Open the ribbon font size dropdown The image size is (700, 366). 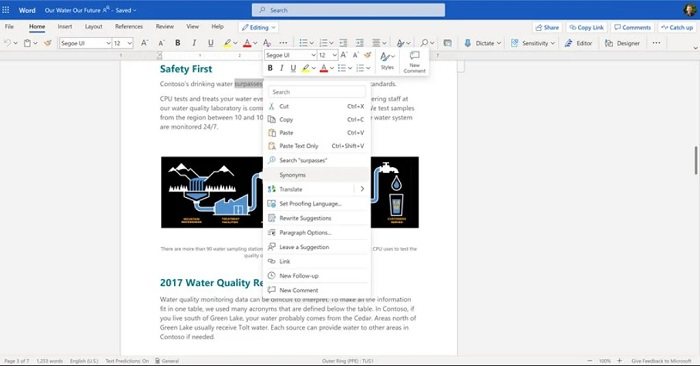pos(129,43)
